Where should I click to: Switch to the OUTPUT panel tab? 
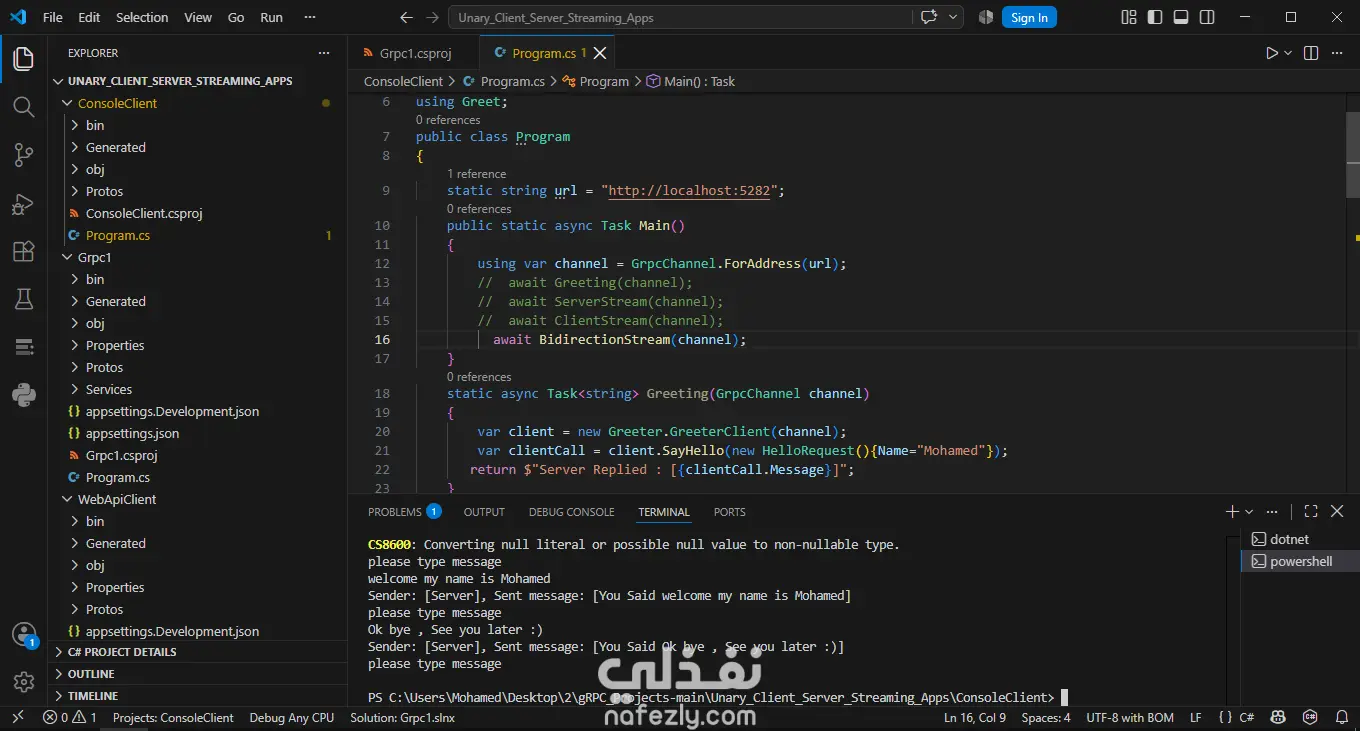pyautogui.click(x=484, y=512)
